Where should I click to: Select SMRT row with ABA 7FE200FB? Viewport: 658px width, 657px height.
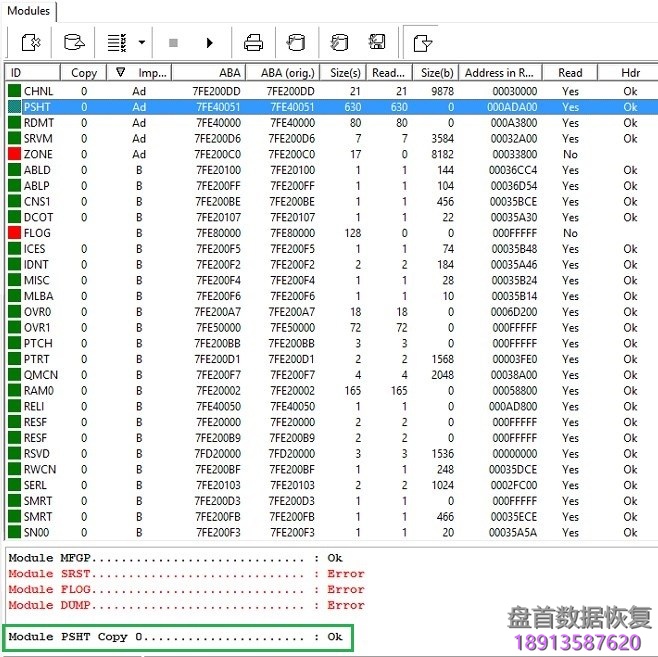click(332, 516)
